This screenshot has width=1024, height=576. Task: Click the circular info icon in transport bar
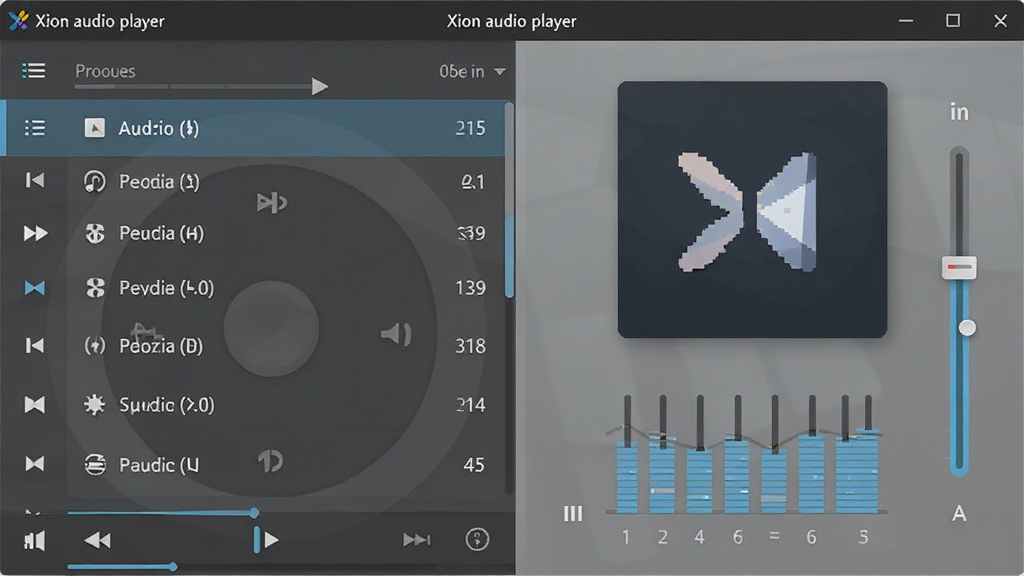click(477, 539)
